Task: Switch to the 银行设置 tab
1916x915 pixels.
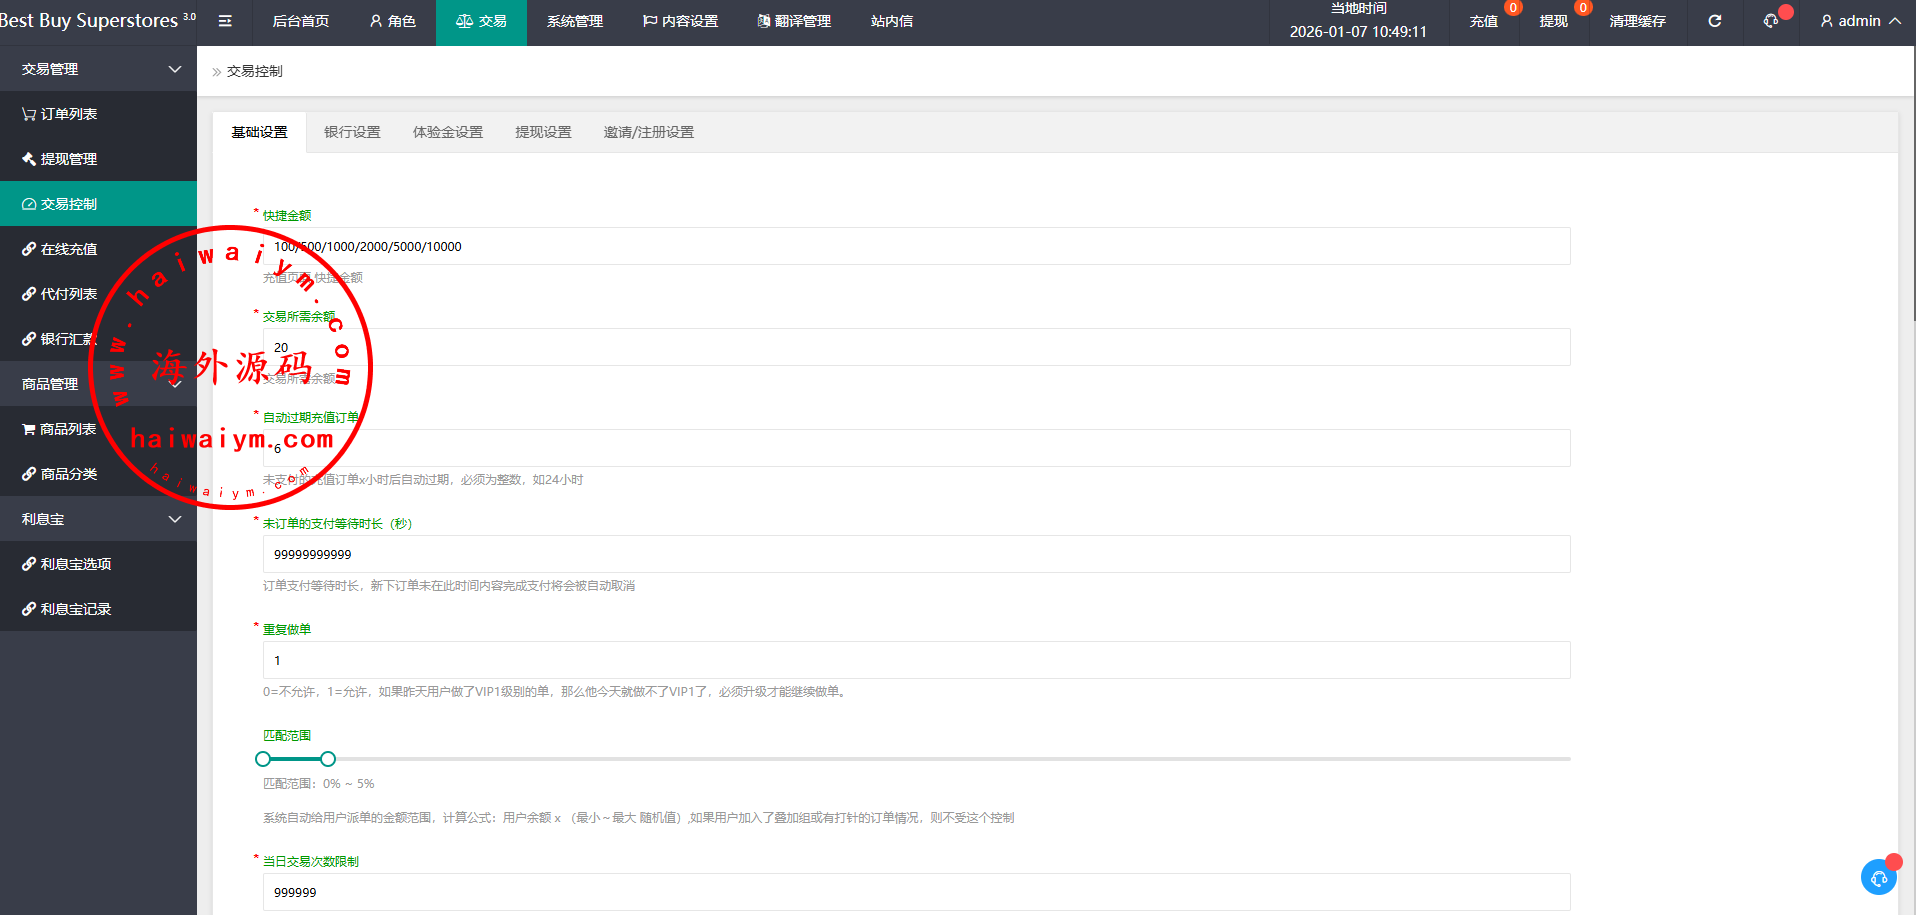Action: 352,132
